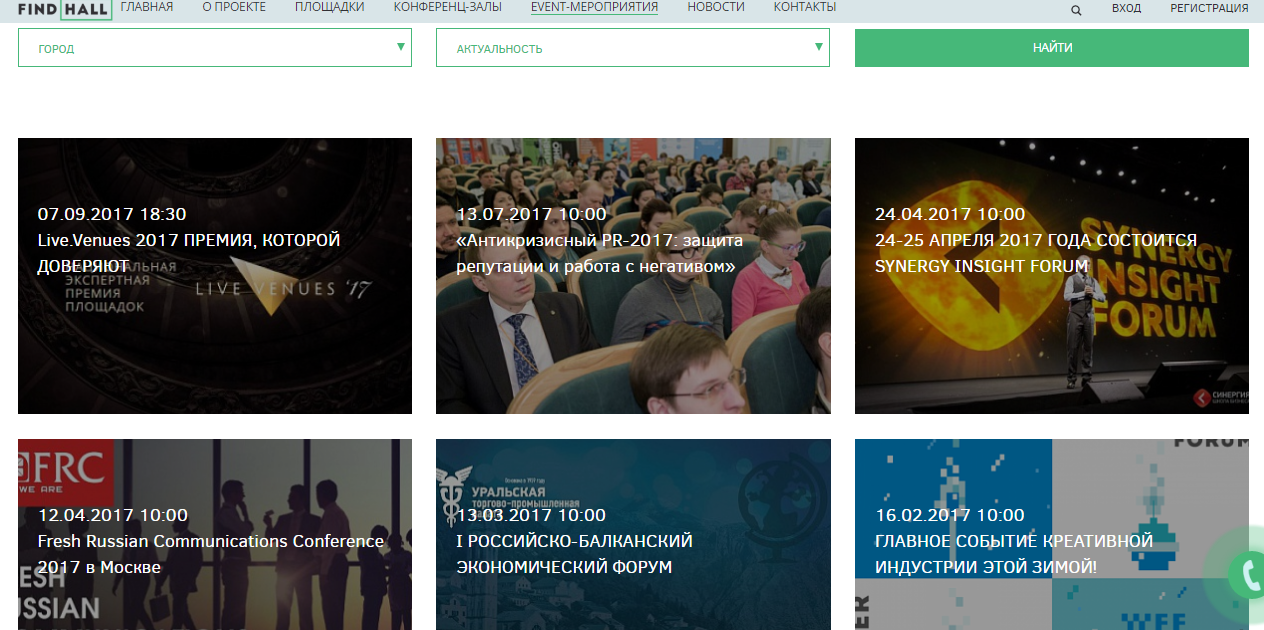Click the РЕГИСТРАЦИЯ link
This screenshot has height=630, width=1264.
(1209, 8)
